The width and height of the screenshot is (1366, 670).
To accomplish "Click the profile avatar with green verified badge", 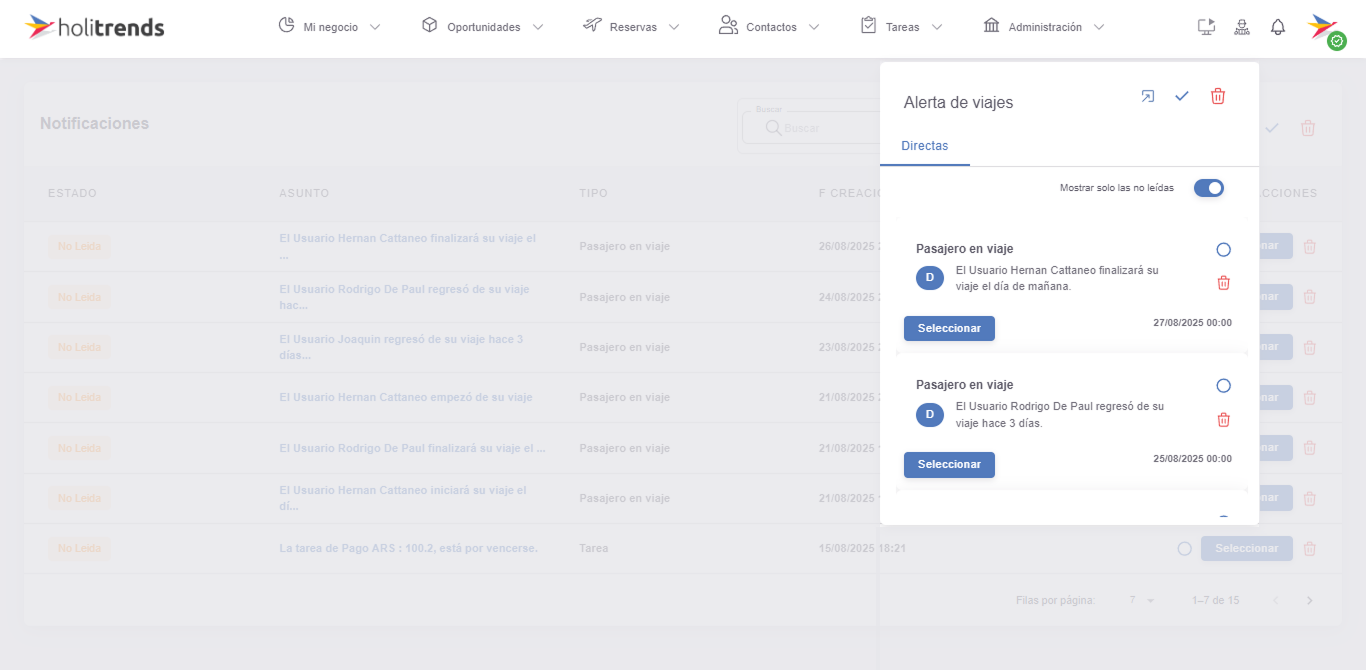I will click(1323, 27).
